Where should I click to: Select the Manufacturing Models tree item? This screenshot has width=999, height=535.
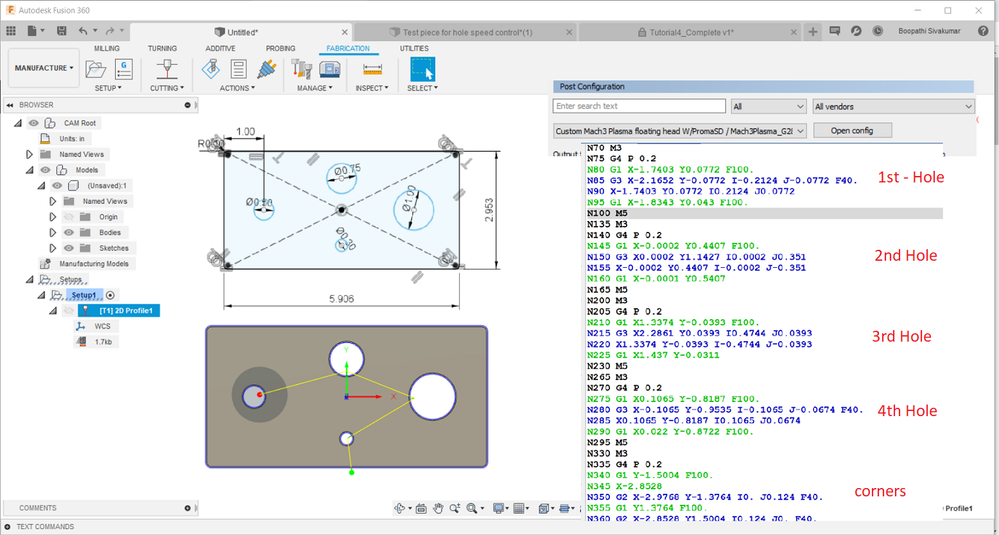click(x=85, y=264)
